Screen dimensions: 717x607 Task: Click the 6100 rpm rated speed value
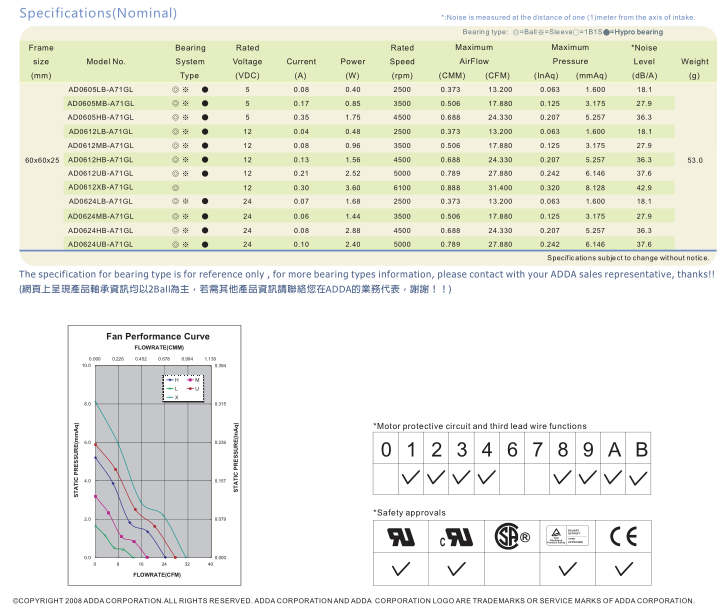tap(402, 188)
